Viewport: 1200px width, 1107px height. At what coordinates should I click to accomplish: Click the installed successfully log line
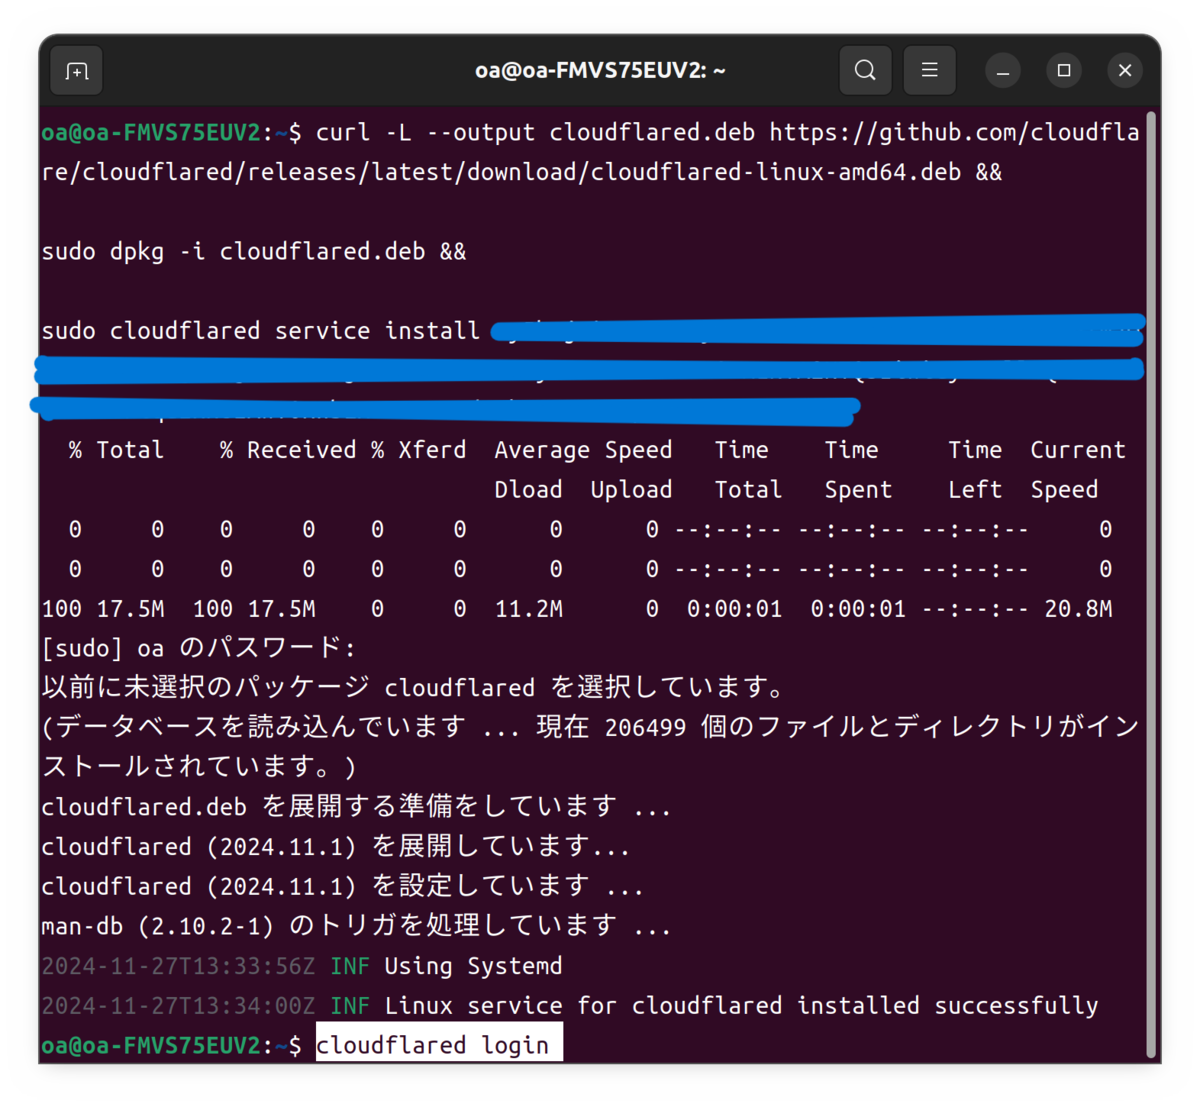[x=570, y=1006]
